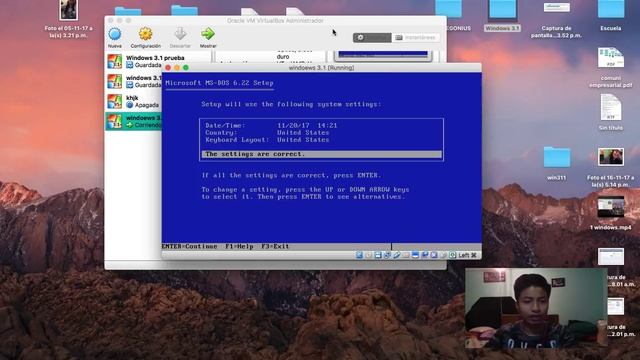Screen dimensions: 640x360
Task: Click the optical disk status icon
Action: pos(369,255)
